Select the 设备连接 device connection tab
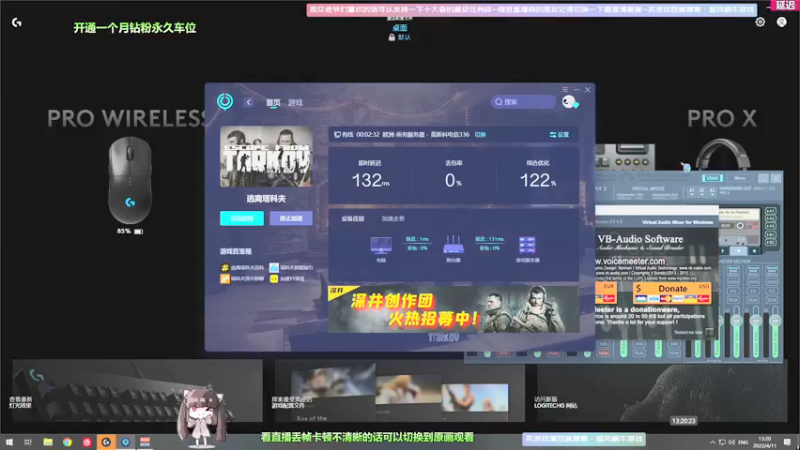 tap(353, 218)
